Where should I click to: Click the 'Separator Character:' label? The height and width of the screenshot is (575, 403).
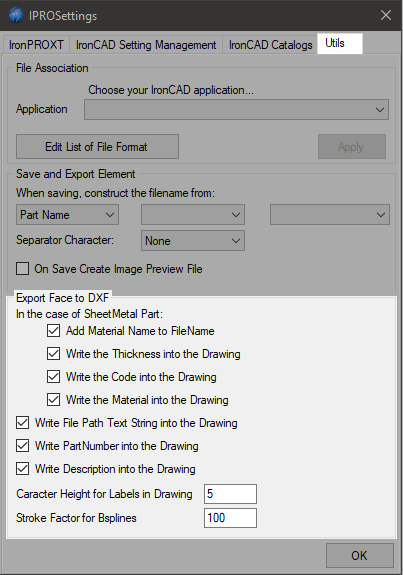click(x=65, y=240)
